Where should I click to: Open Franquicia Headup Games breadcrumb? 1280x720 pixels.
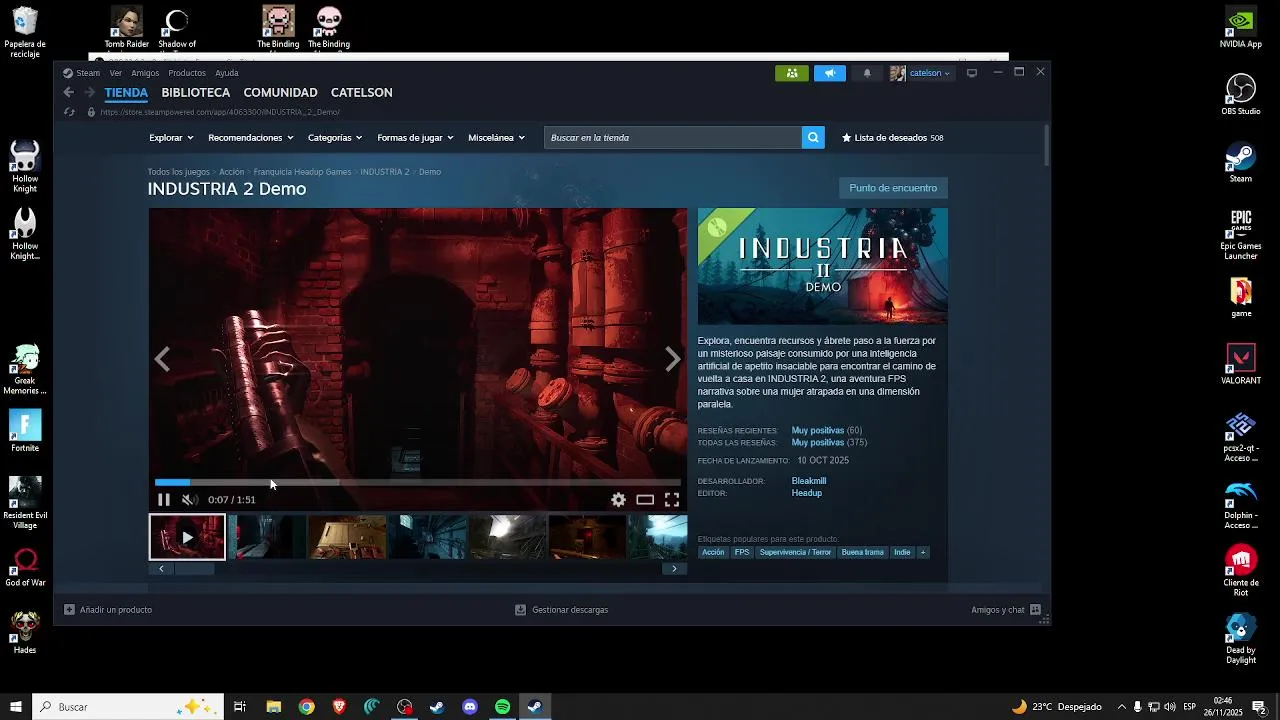[x=302, y=172]
